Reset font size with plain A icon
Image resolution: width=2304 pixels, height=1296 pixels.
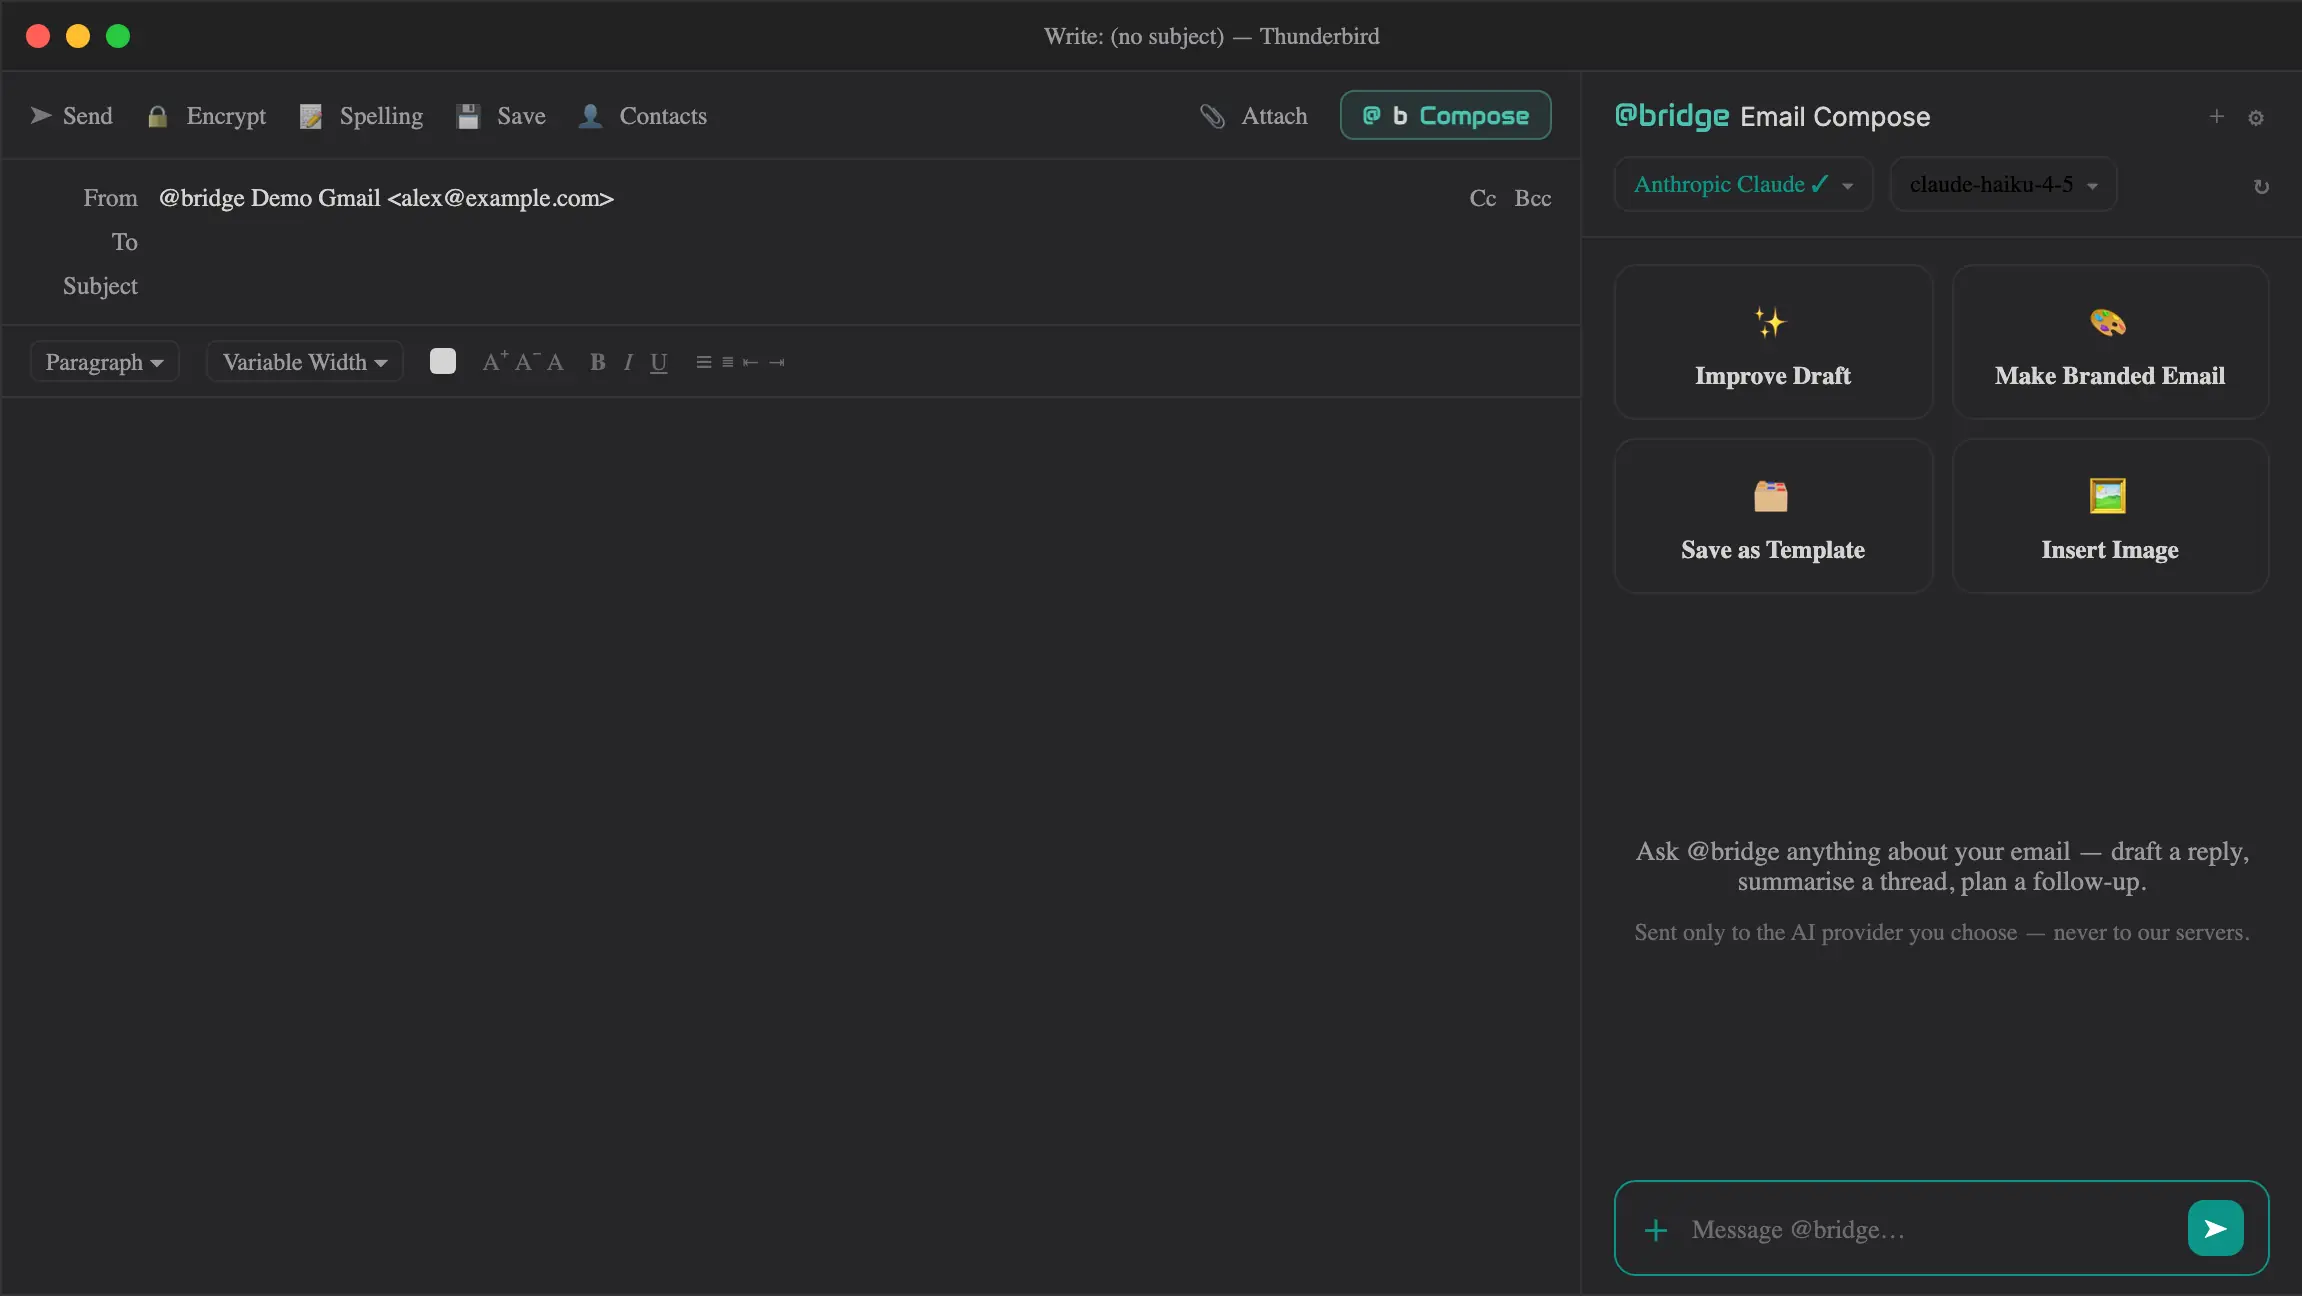point(555,362)
